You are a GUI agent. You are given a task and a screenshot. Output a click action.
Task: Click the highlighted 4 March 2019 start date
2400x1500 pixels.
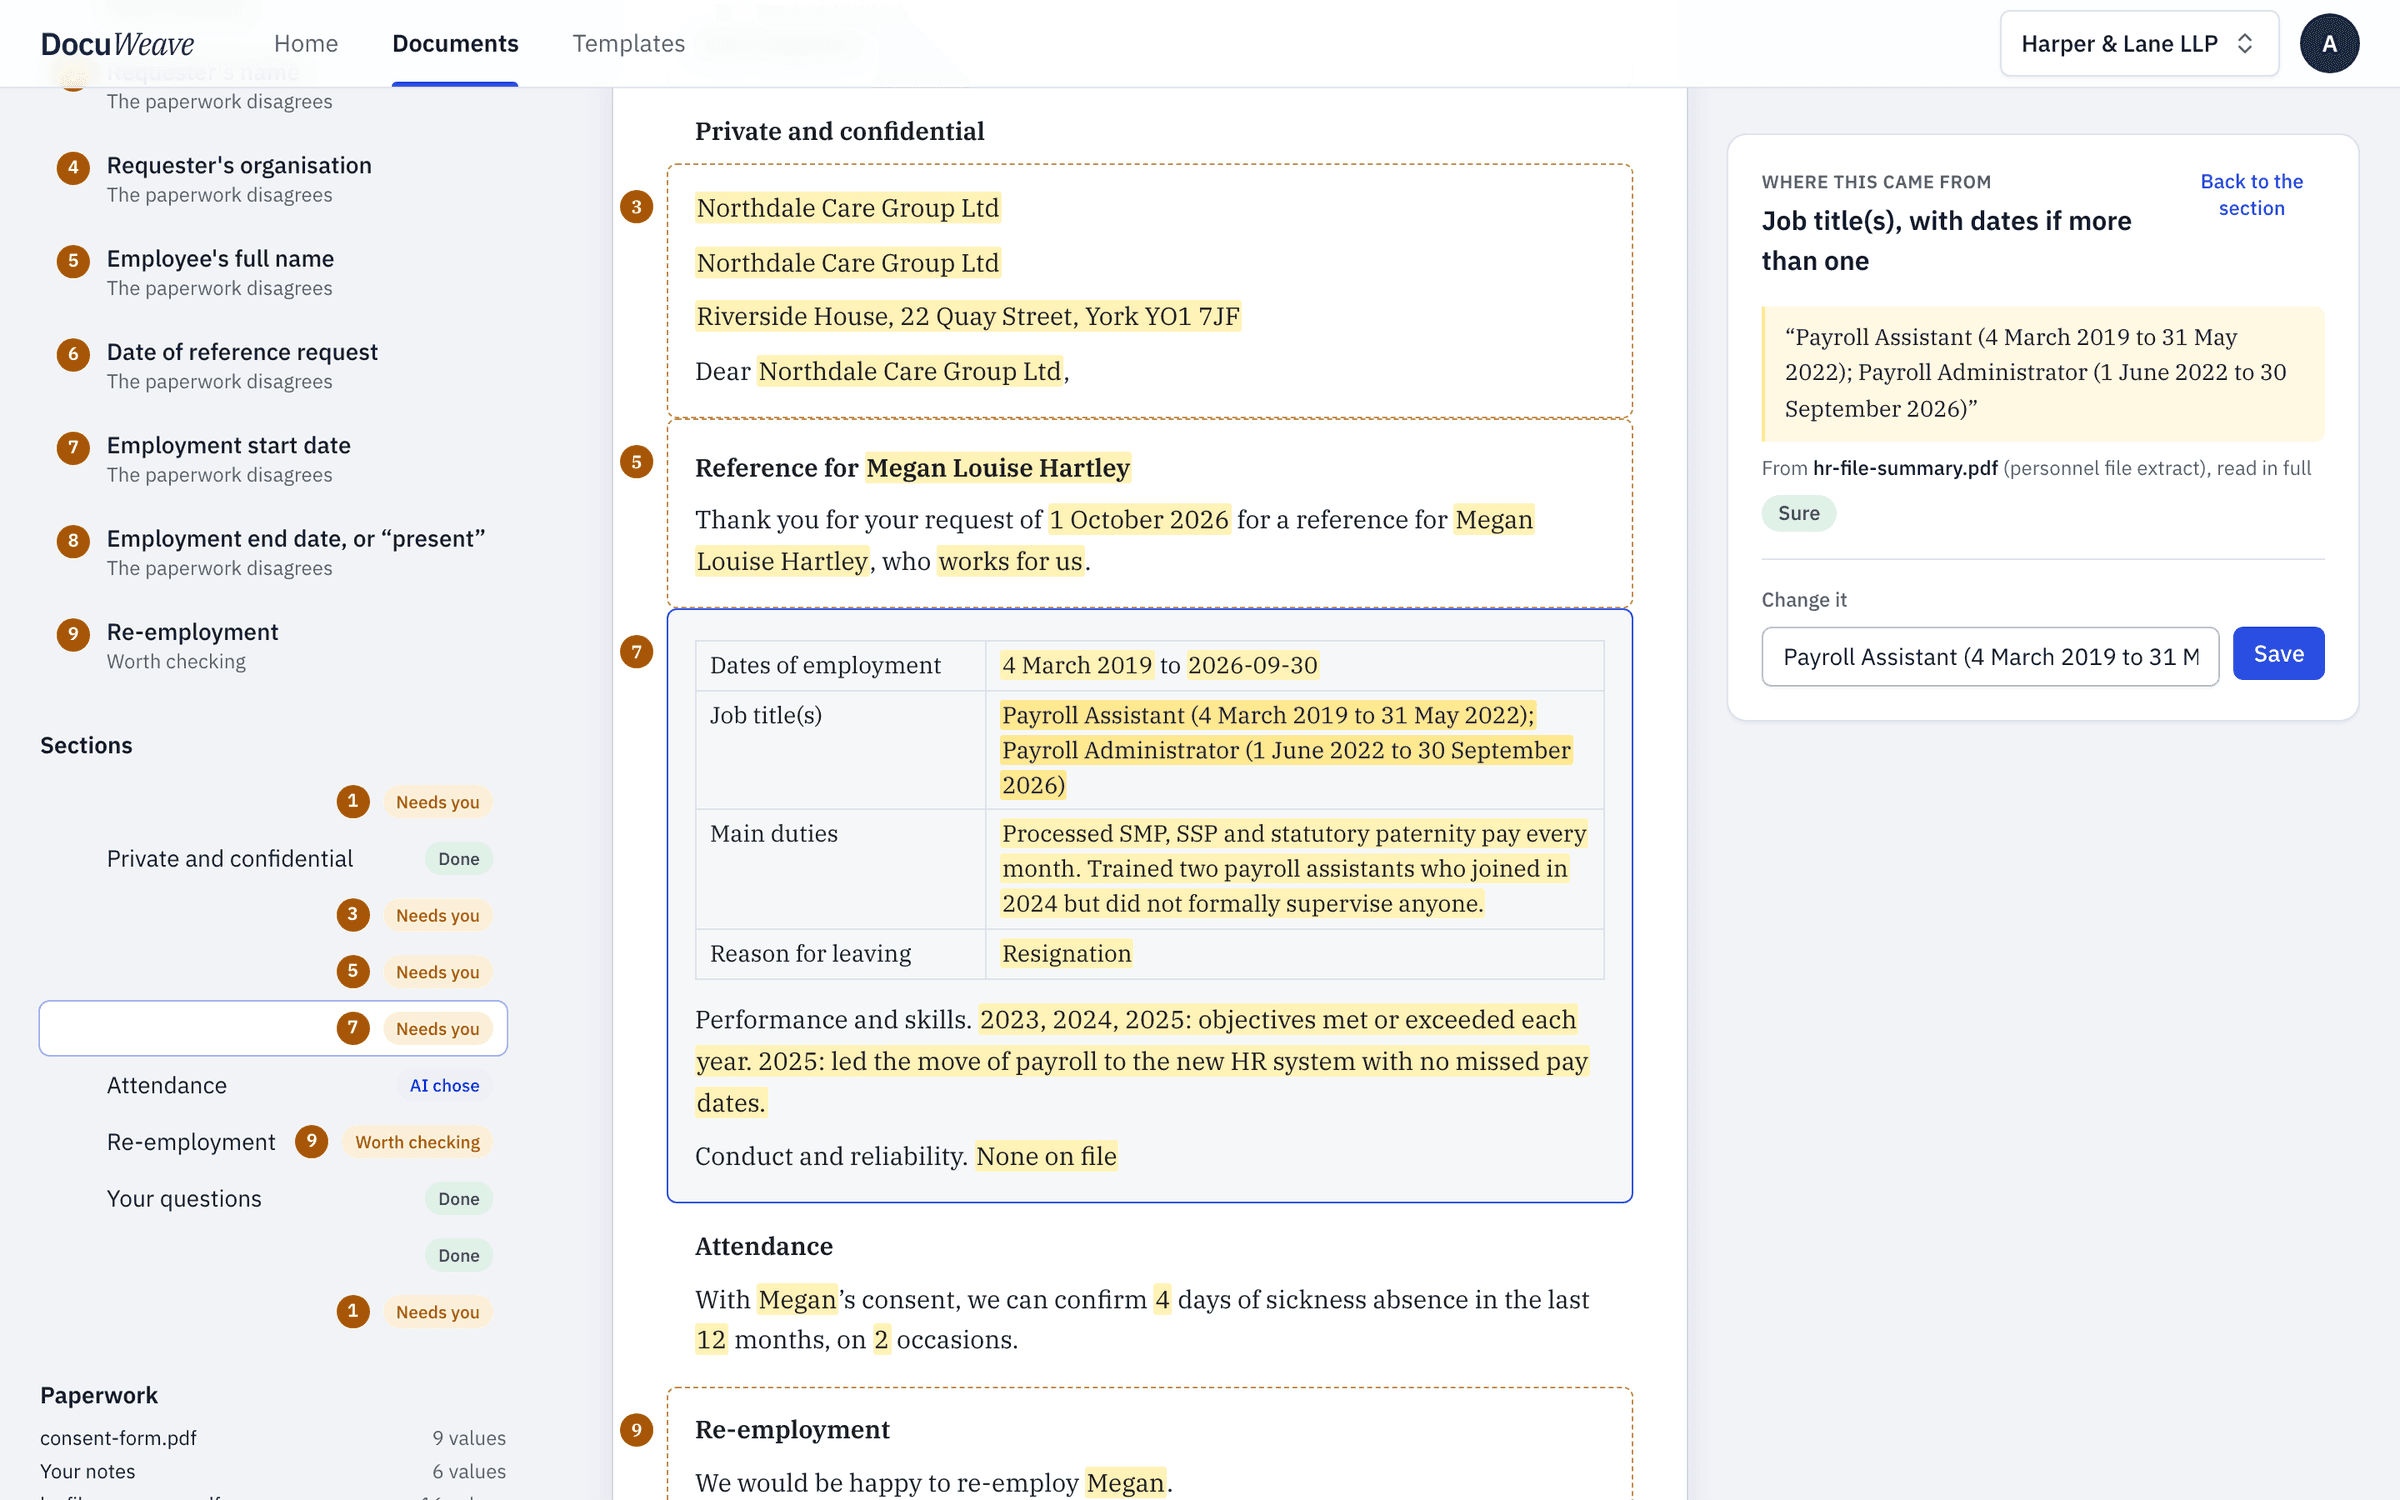tap(1077, 665)
